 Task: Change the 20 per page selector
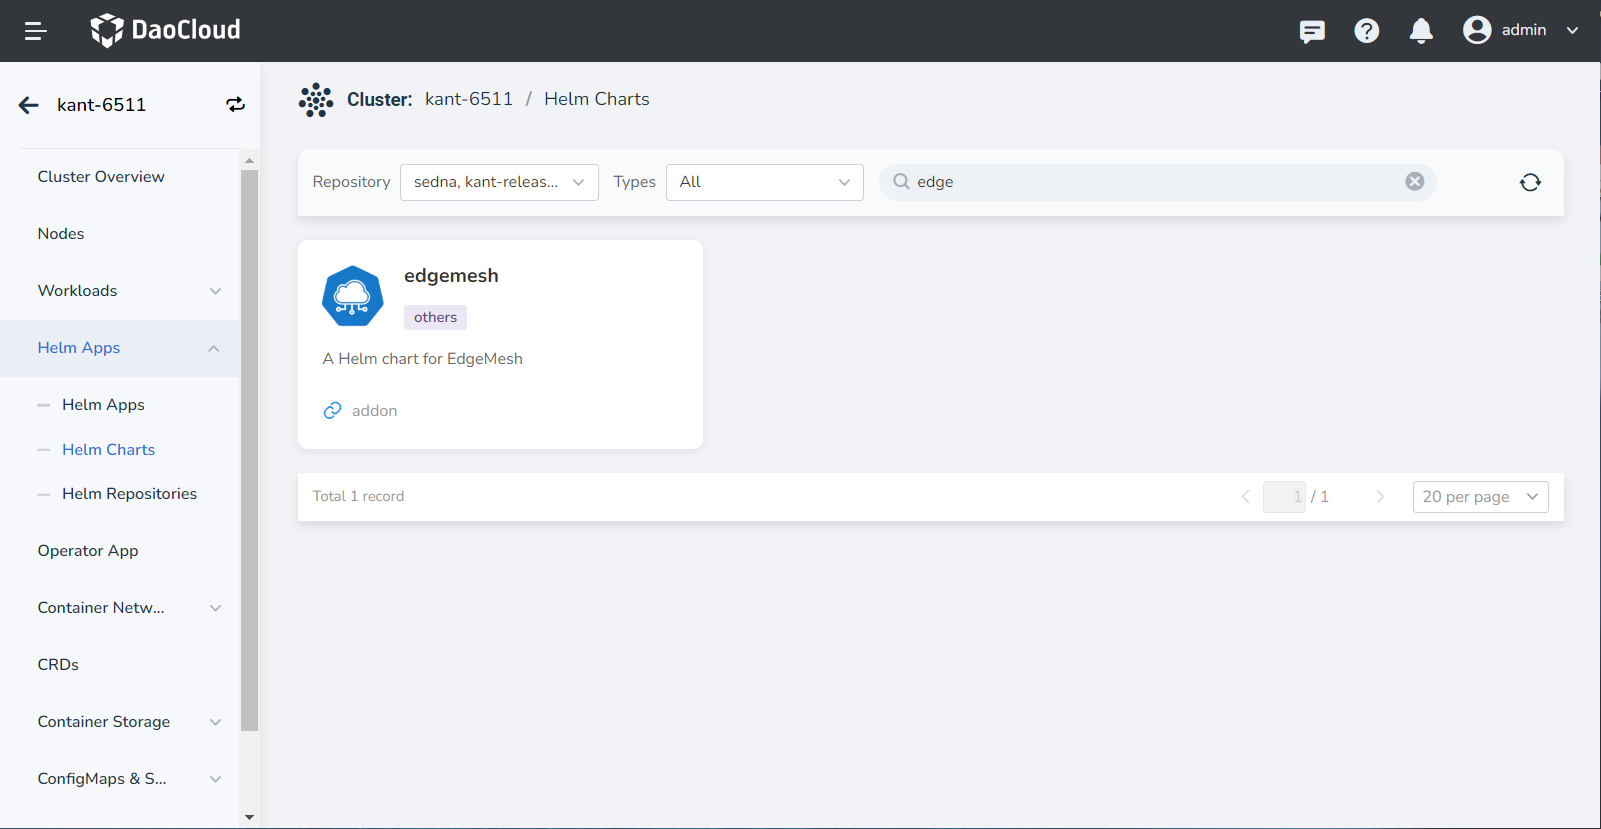pyautogui.click(x=1480, y=497)
